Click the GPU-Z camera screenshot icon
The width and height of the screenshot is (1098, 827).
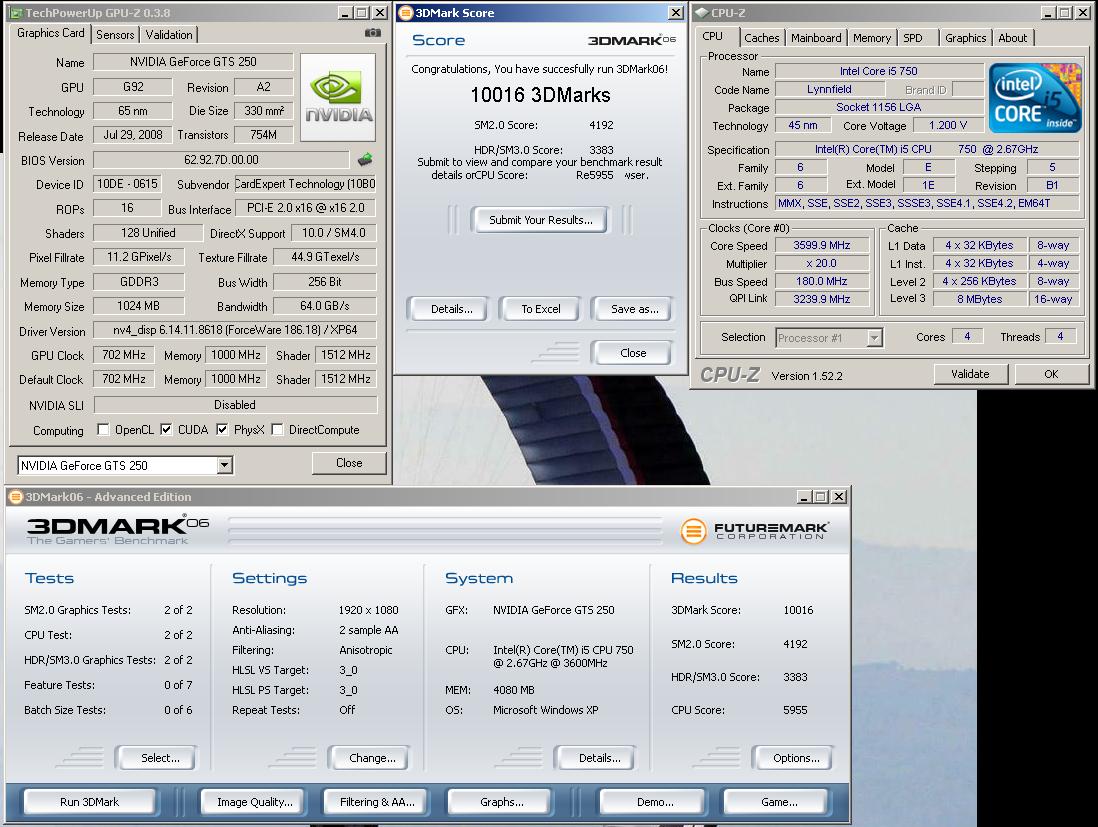coord(373,33)
